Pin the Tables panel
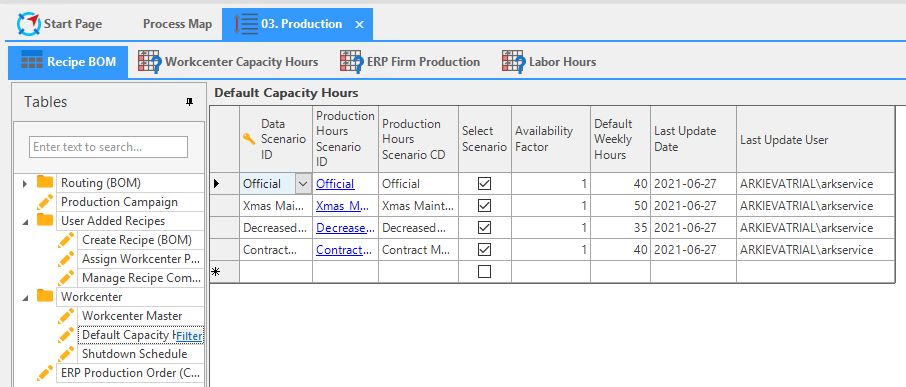Image resolution: width=906 pixels, height=387 pixels. click(x=190, y=102)
